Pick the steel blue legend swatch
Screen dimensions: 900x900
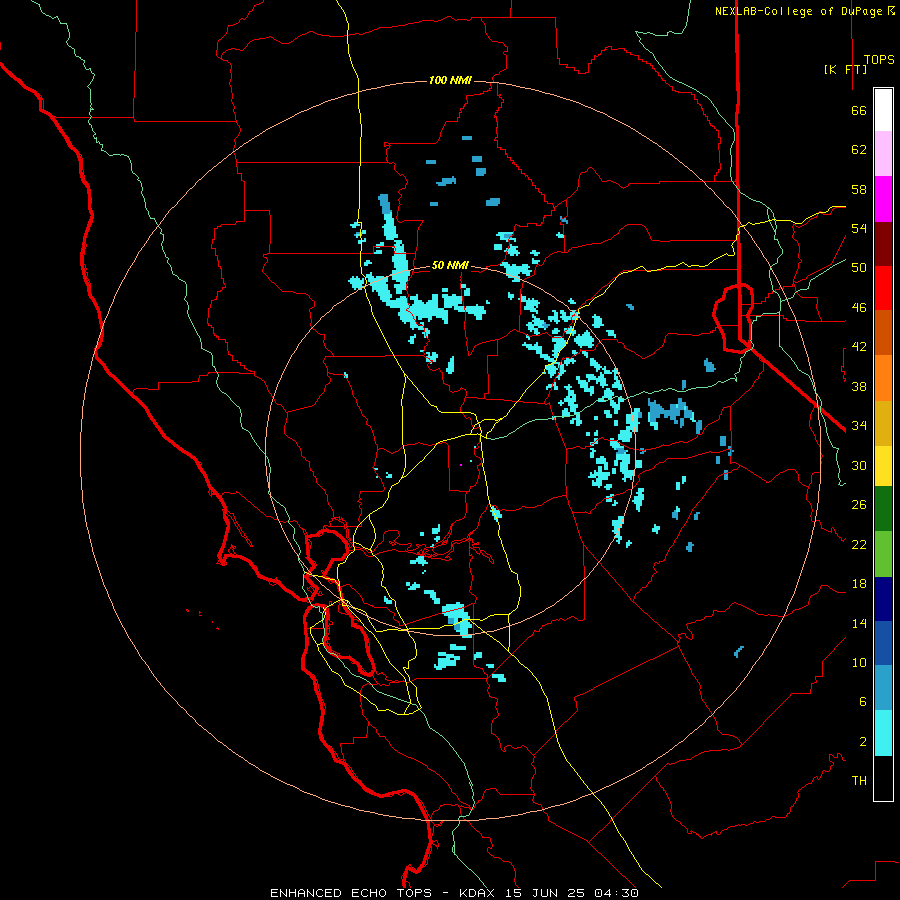click(x=883, y=687)
